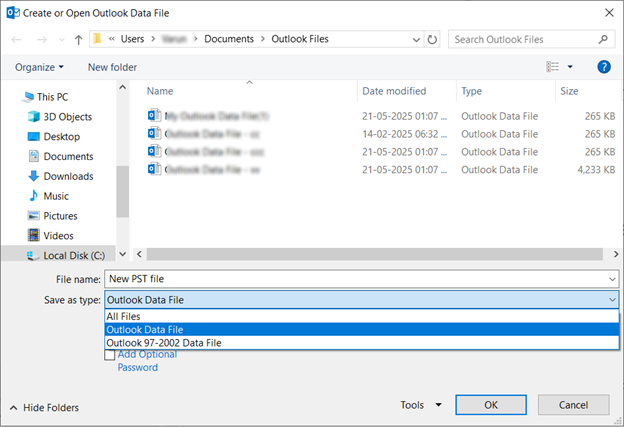Go up one folder level
Image resolution: width=624 pixels, height=427 pixels.
pyautogui.click(x=78, y=39)
